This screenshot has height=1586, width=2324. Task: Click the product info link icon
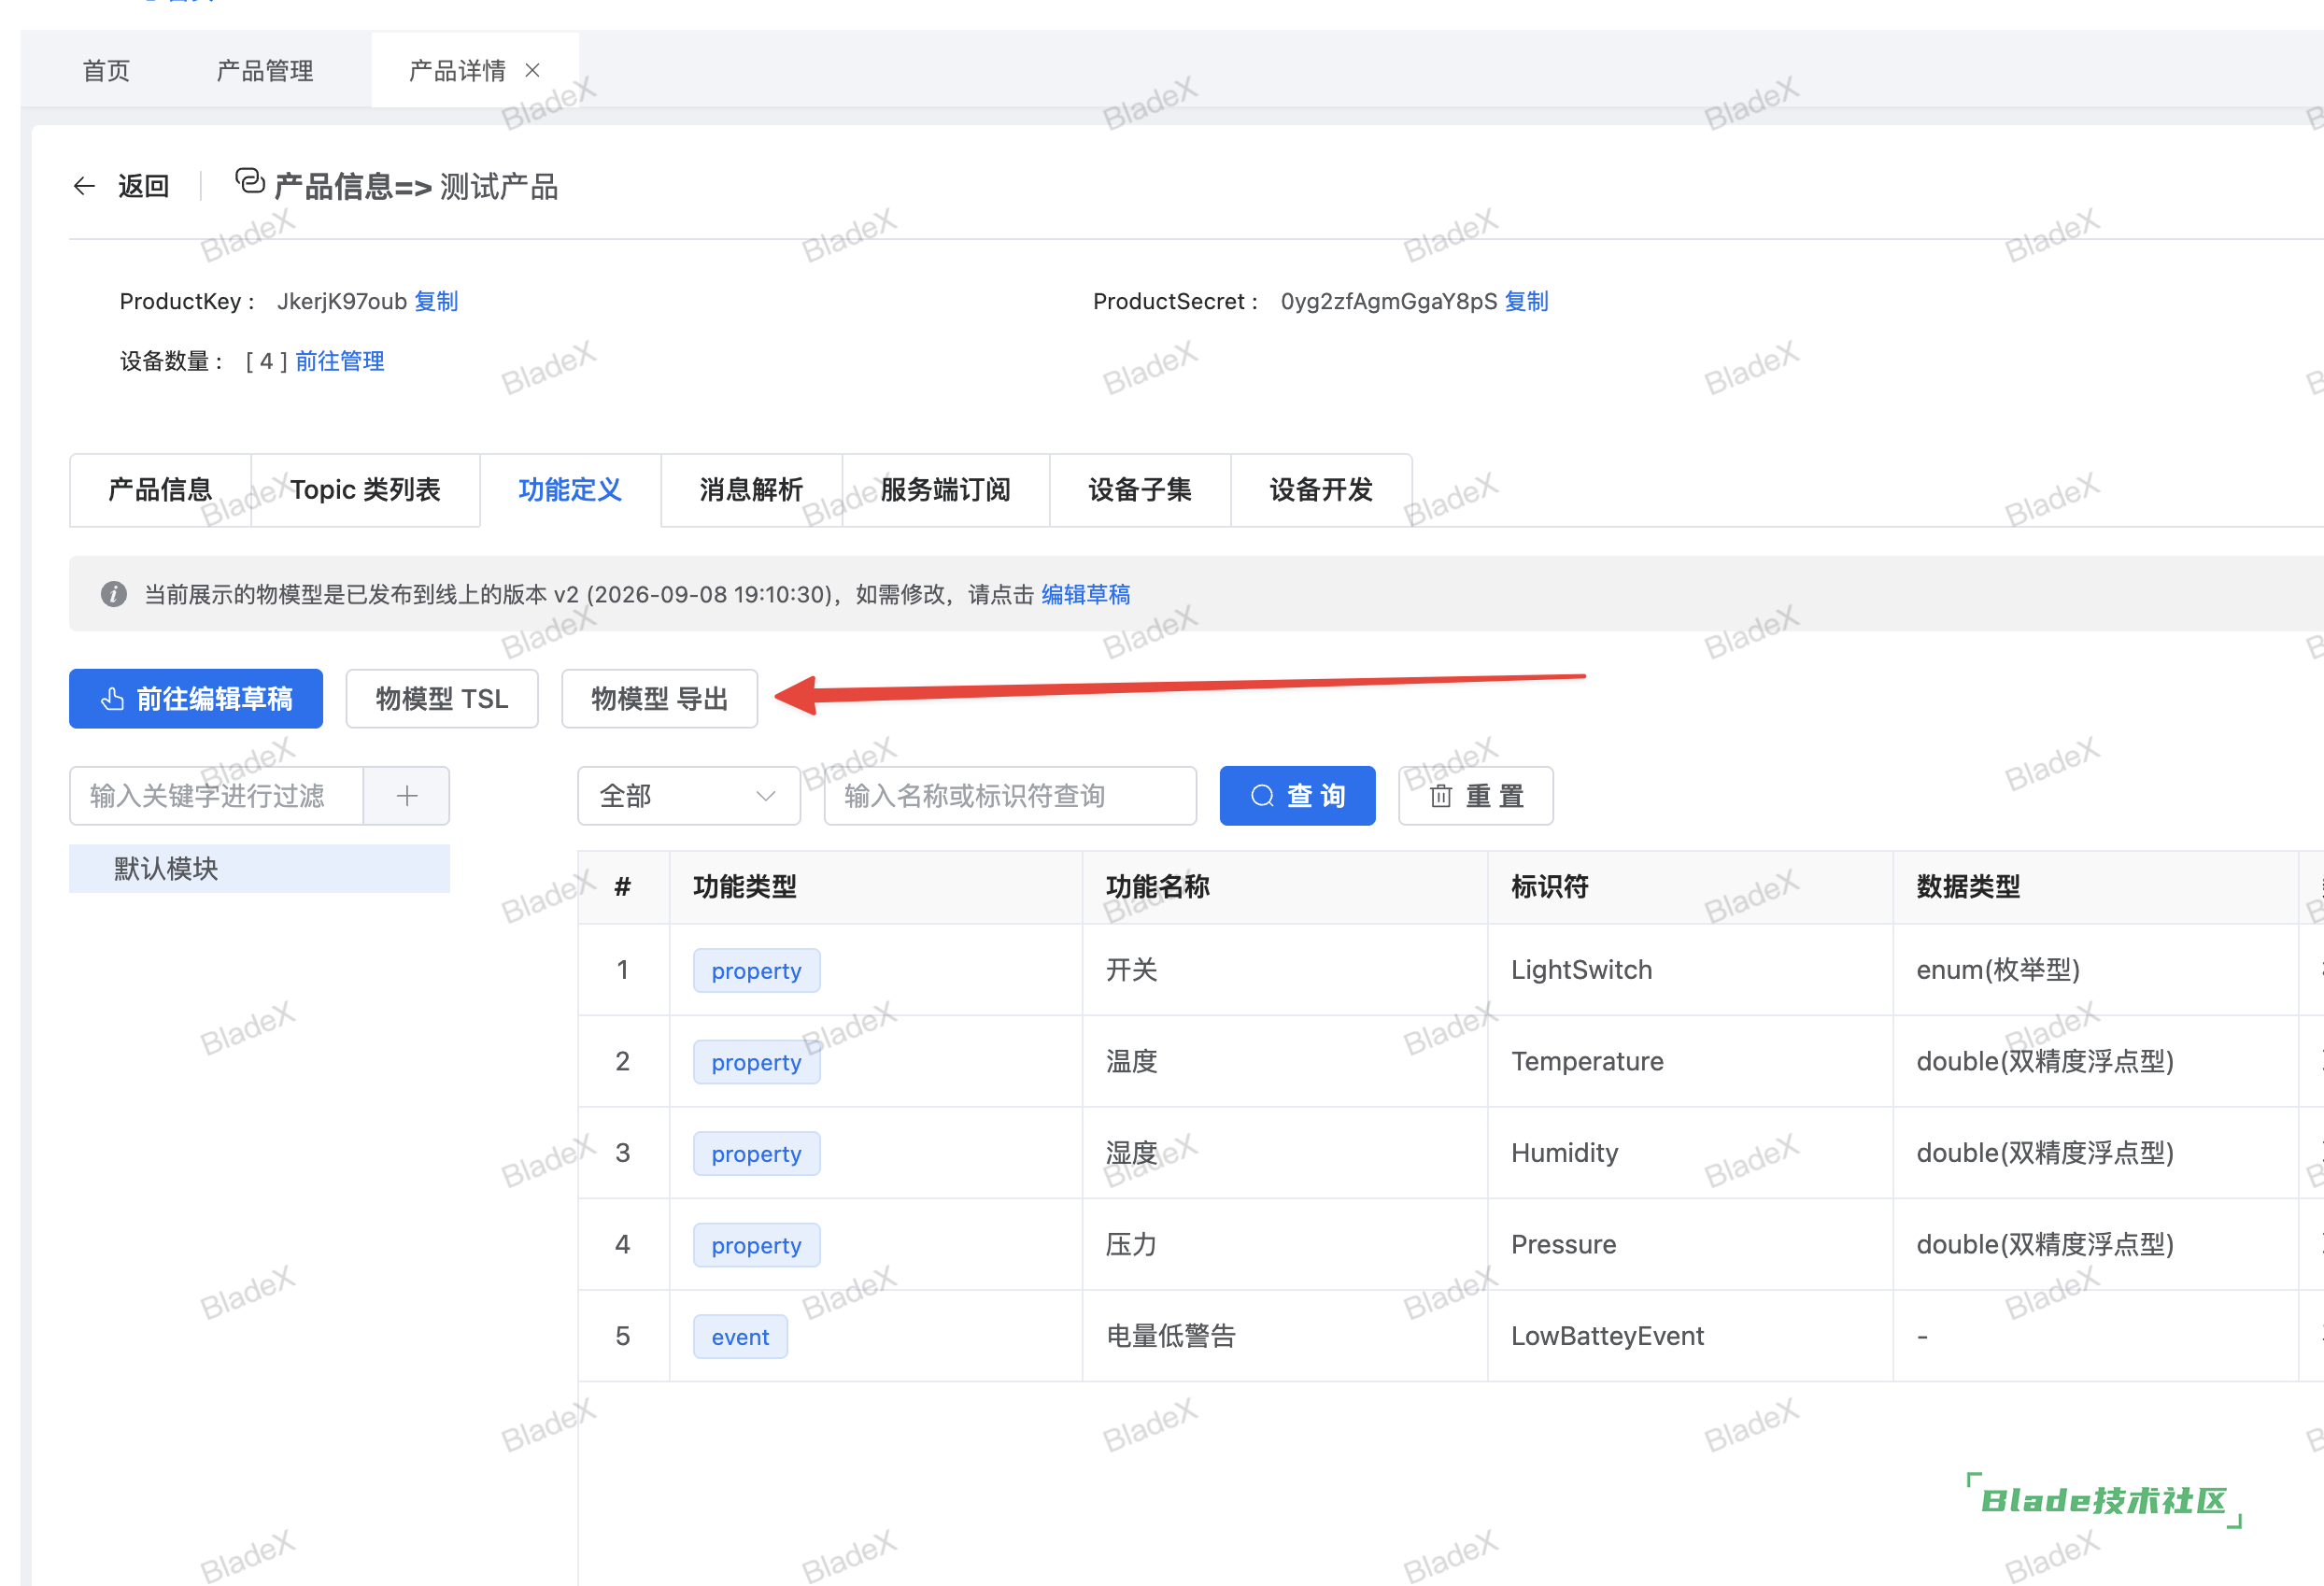coord(250,181)
